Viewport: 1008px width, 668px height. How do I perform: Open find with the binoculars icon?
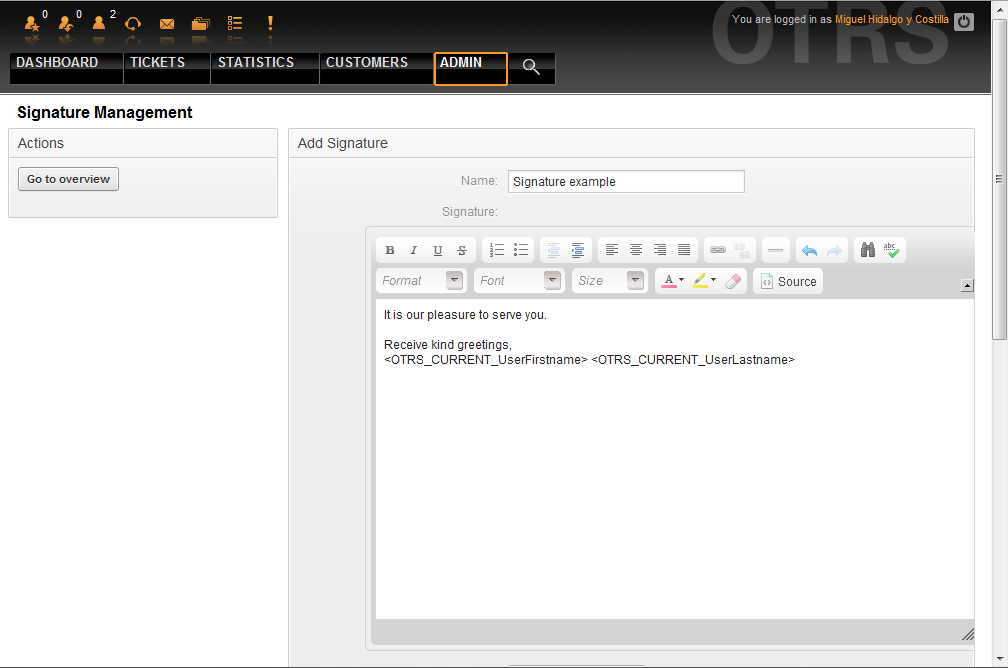pyautogui.click(x=868, y=250)
